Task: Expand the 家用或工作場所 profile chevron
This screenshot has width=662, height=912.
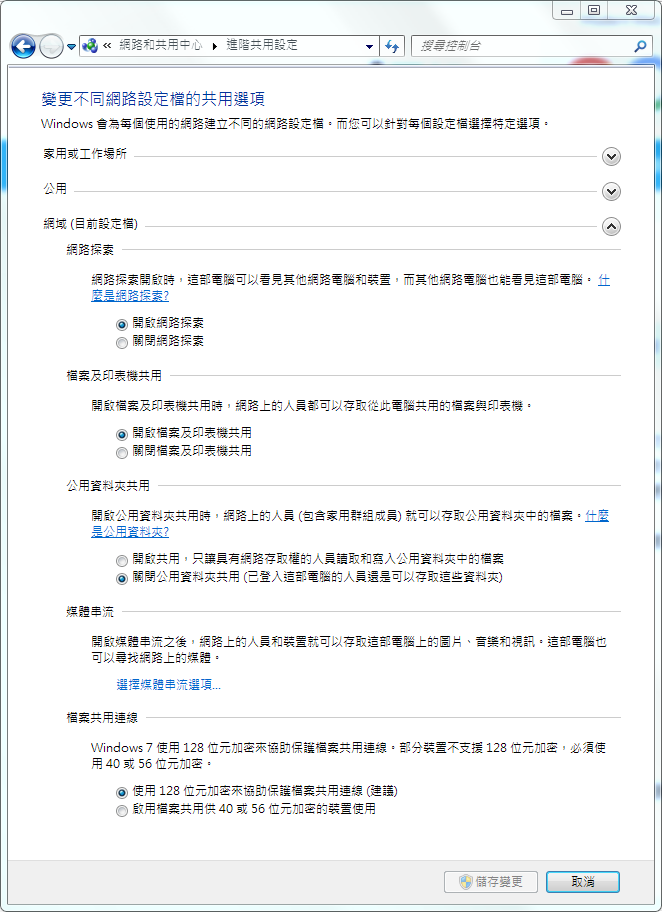Action: tap(611, 156)
